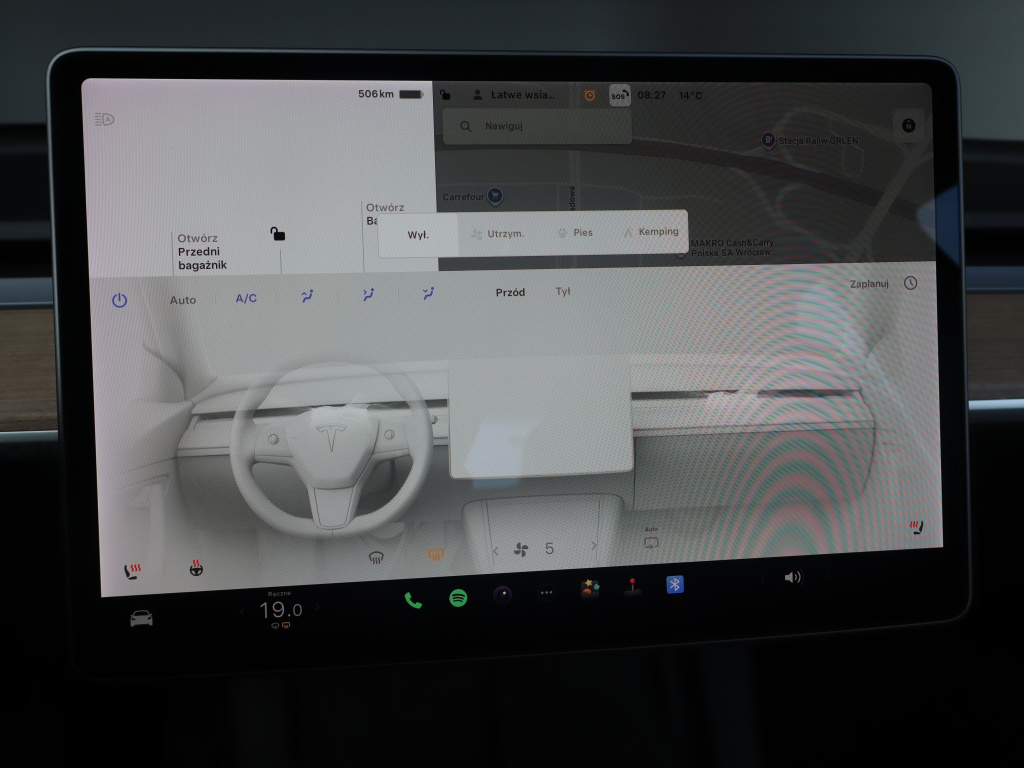Tap the SOS emergency icon
This screenshot has height=768, width=1024.
(619, 95)
